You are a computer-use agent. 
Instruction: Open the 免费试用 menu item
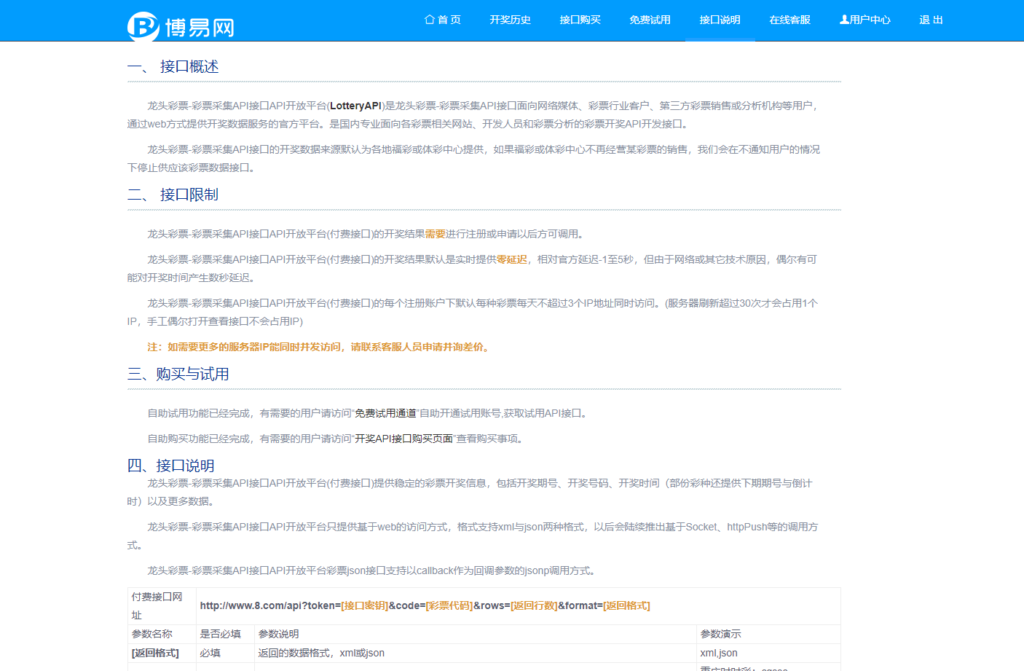click(x=650, y=19)
